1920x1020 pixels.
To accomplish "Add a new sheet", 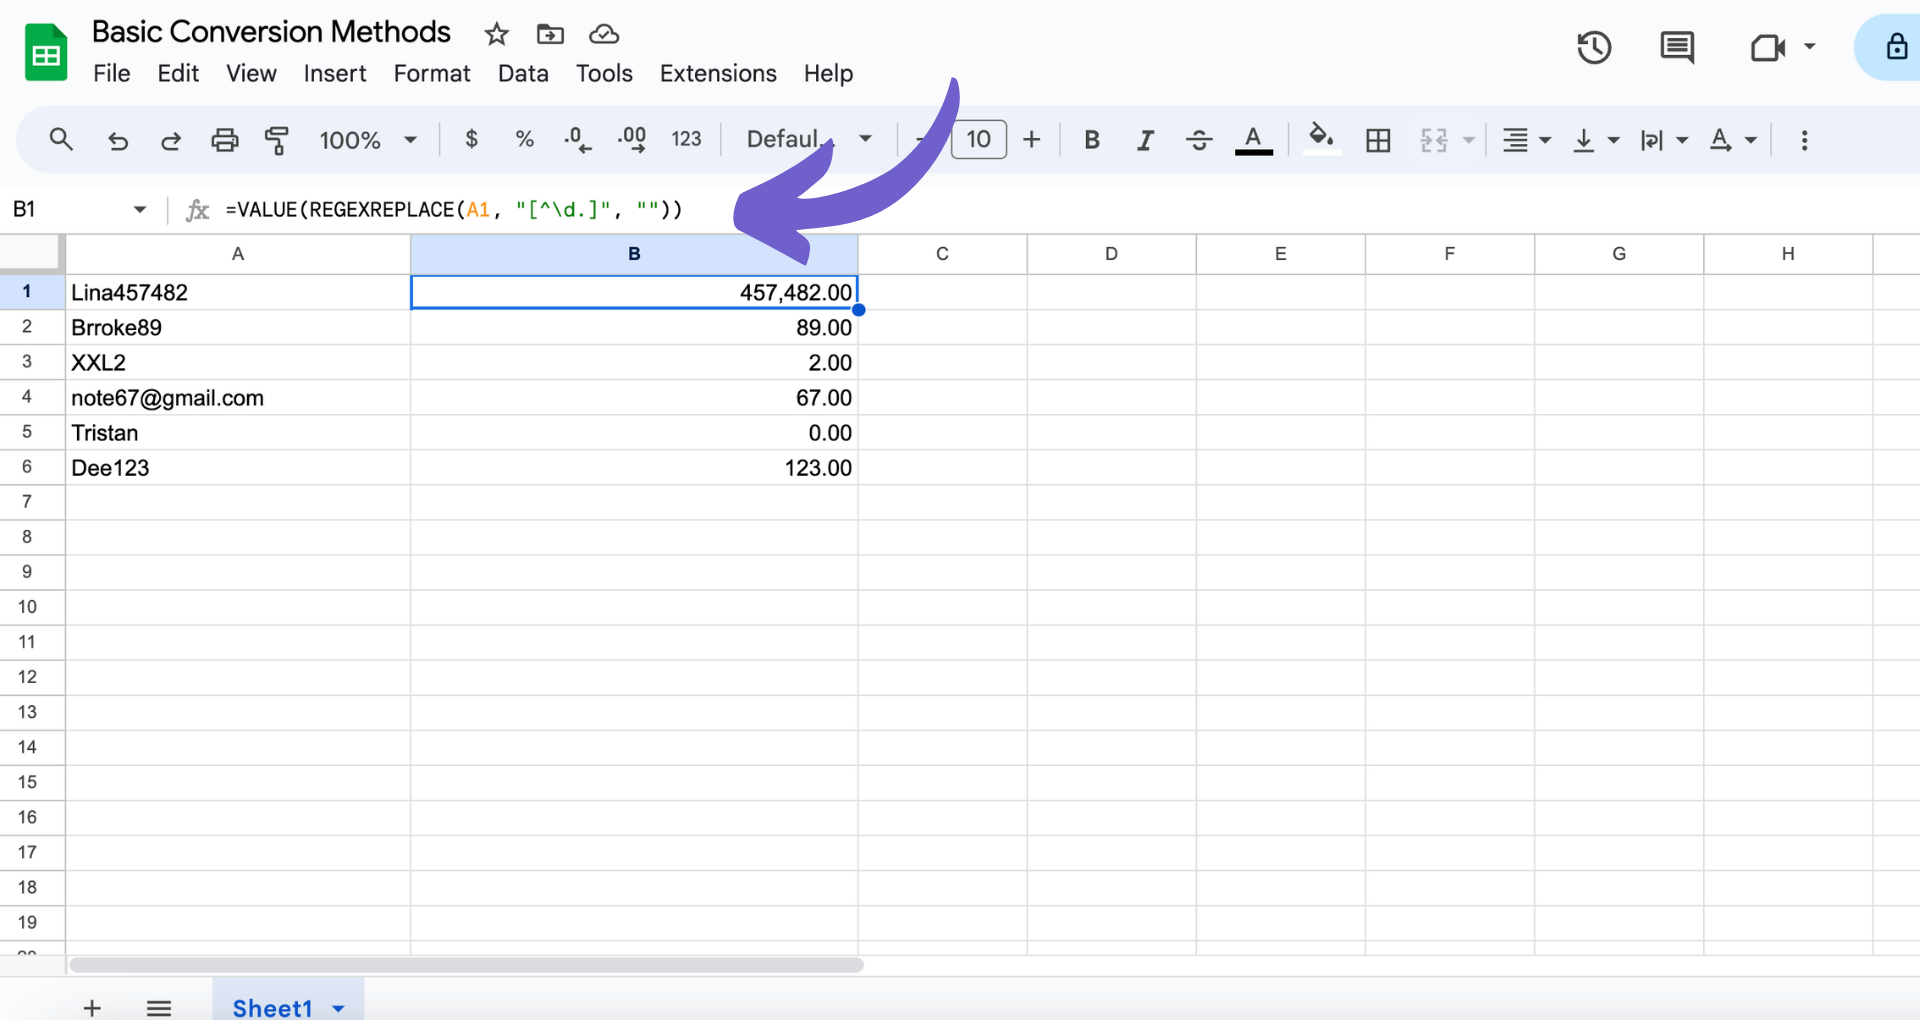I will pos(91,1007).
